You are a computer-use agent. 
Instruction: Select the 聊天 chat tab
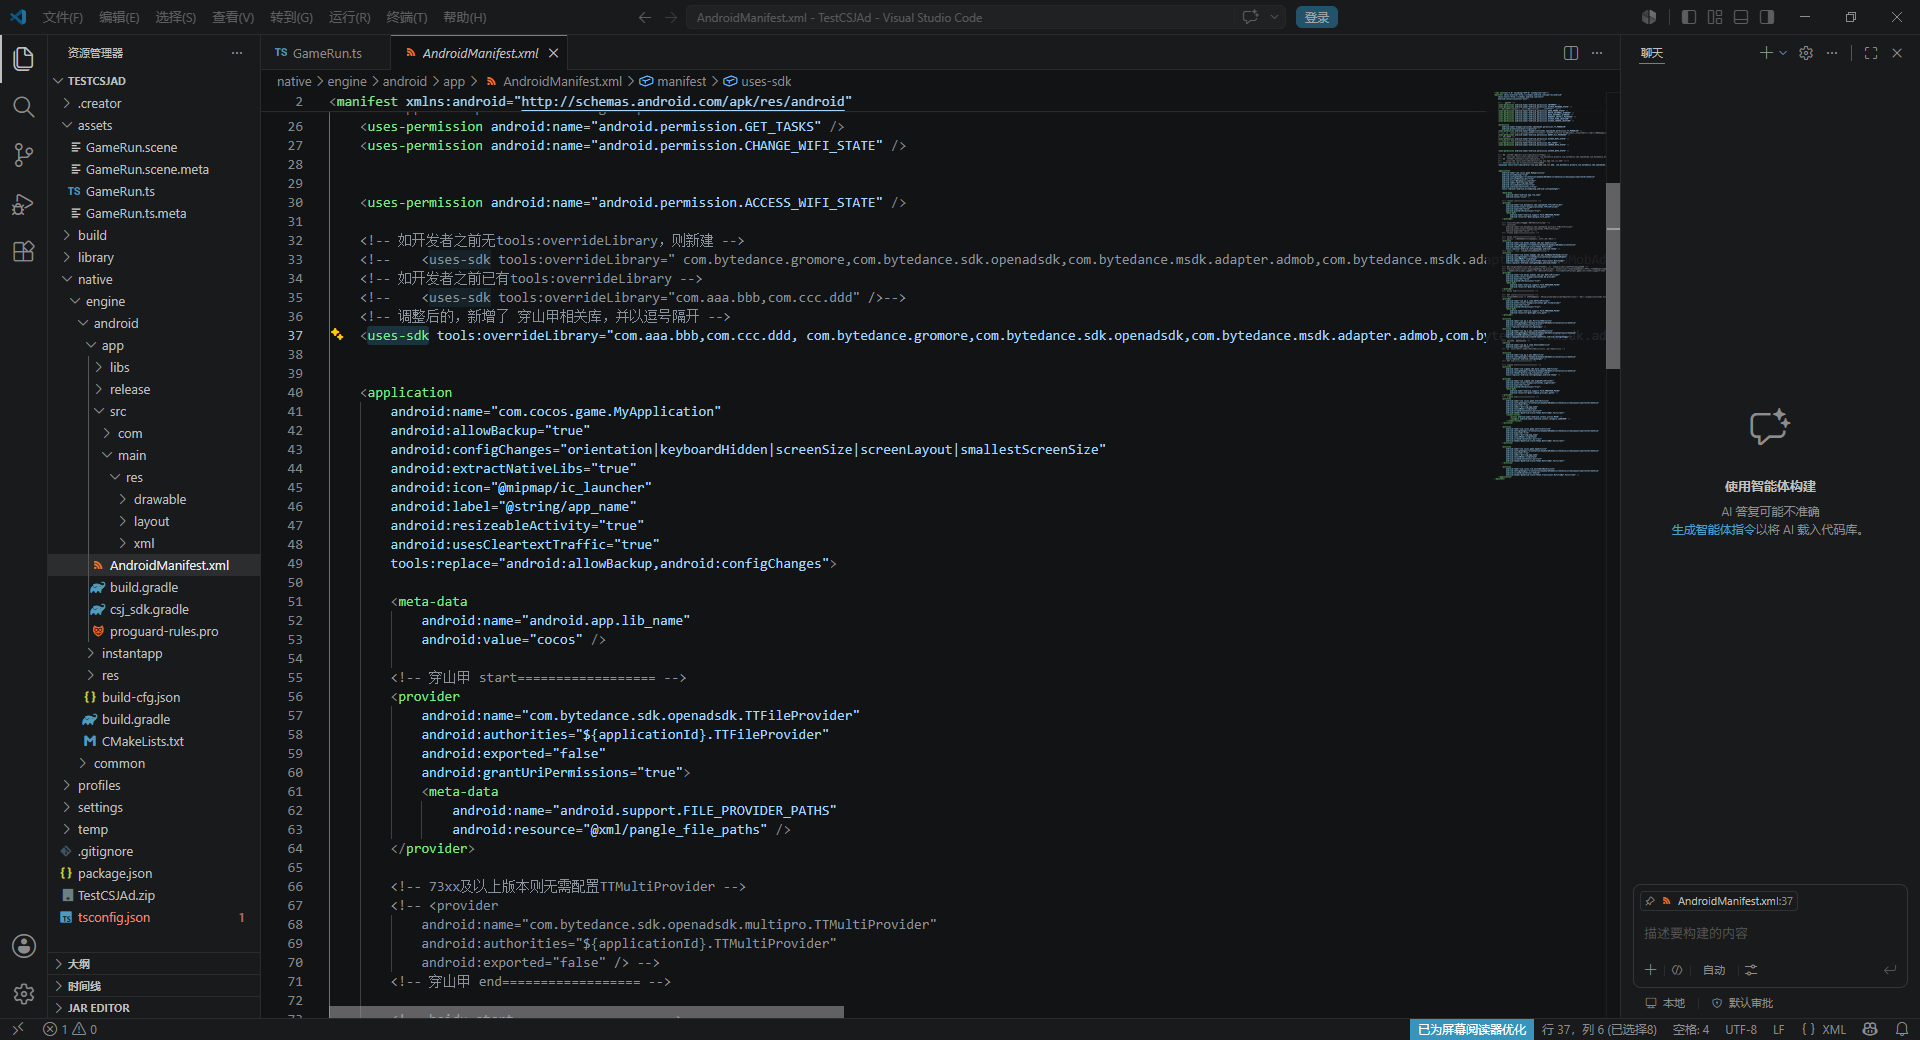point(1652,53)
